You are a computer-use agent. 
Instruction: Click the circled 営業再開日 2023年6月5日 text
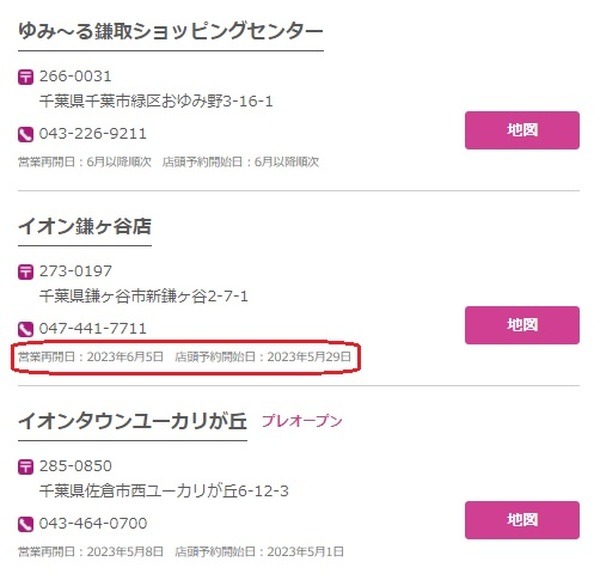point(91,357)
